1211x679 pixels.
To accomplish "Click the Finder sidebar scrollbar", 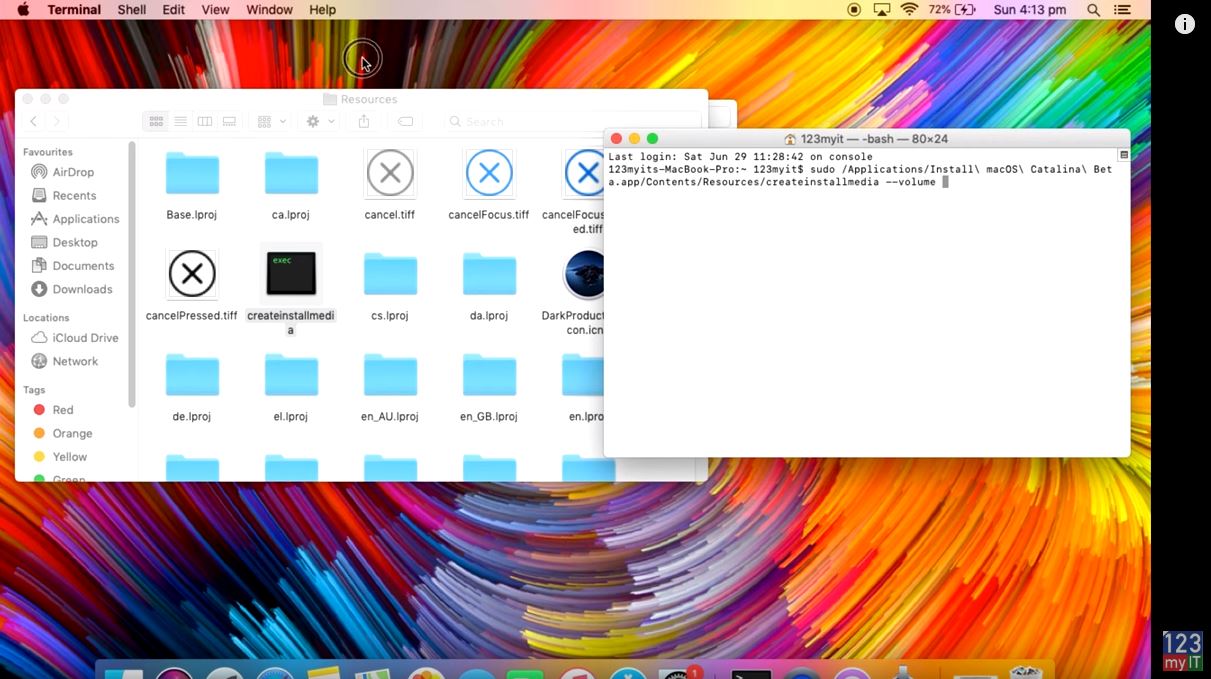I will point(131,275).
